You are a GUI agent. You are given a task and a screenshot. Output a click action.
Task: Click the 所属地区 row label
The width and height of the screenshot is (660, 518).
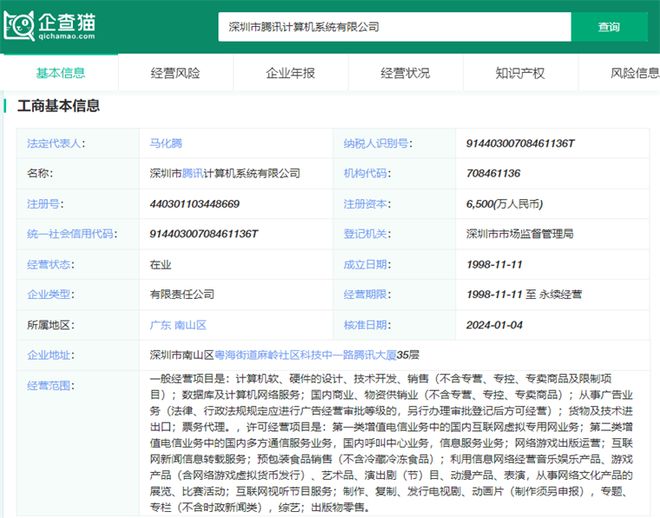pos(51,325)
